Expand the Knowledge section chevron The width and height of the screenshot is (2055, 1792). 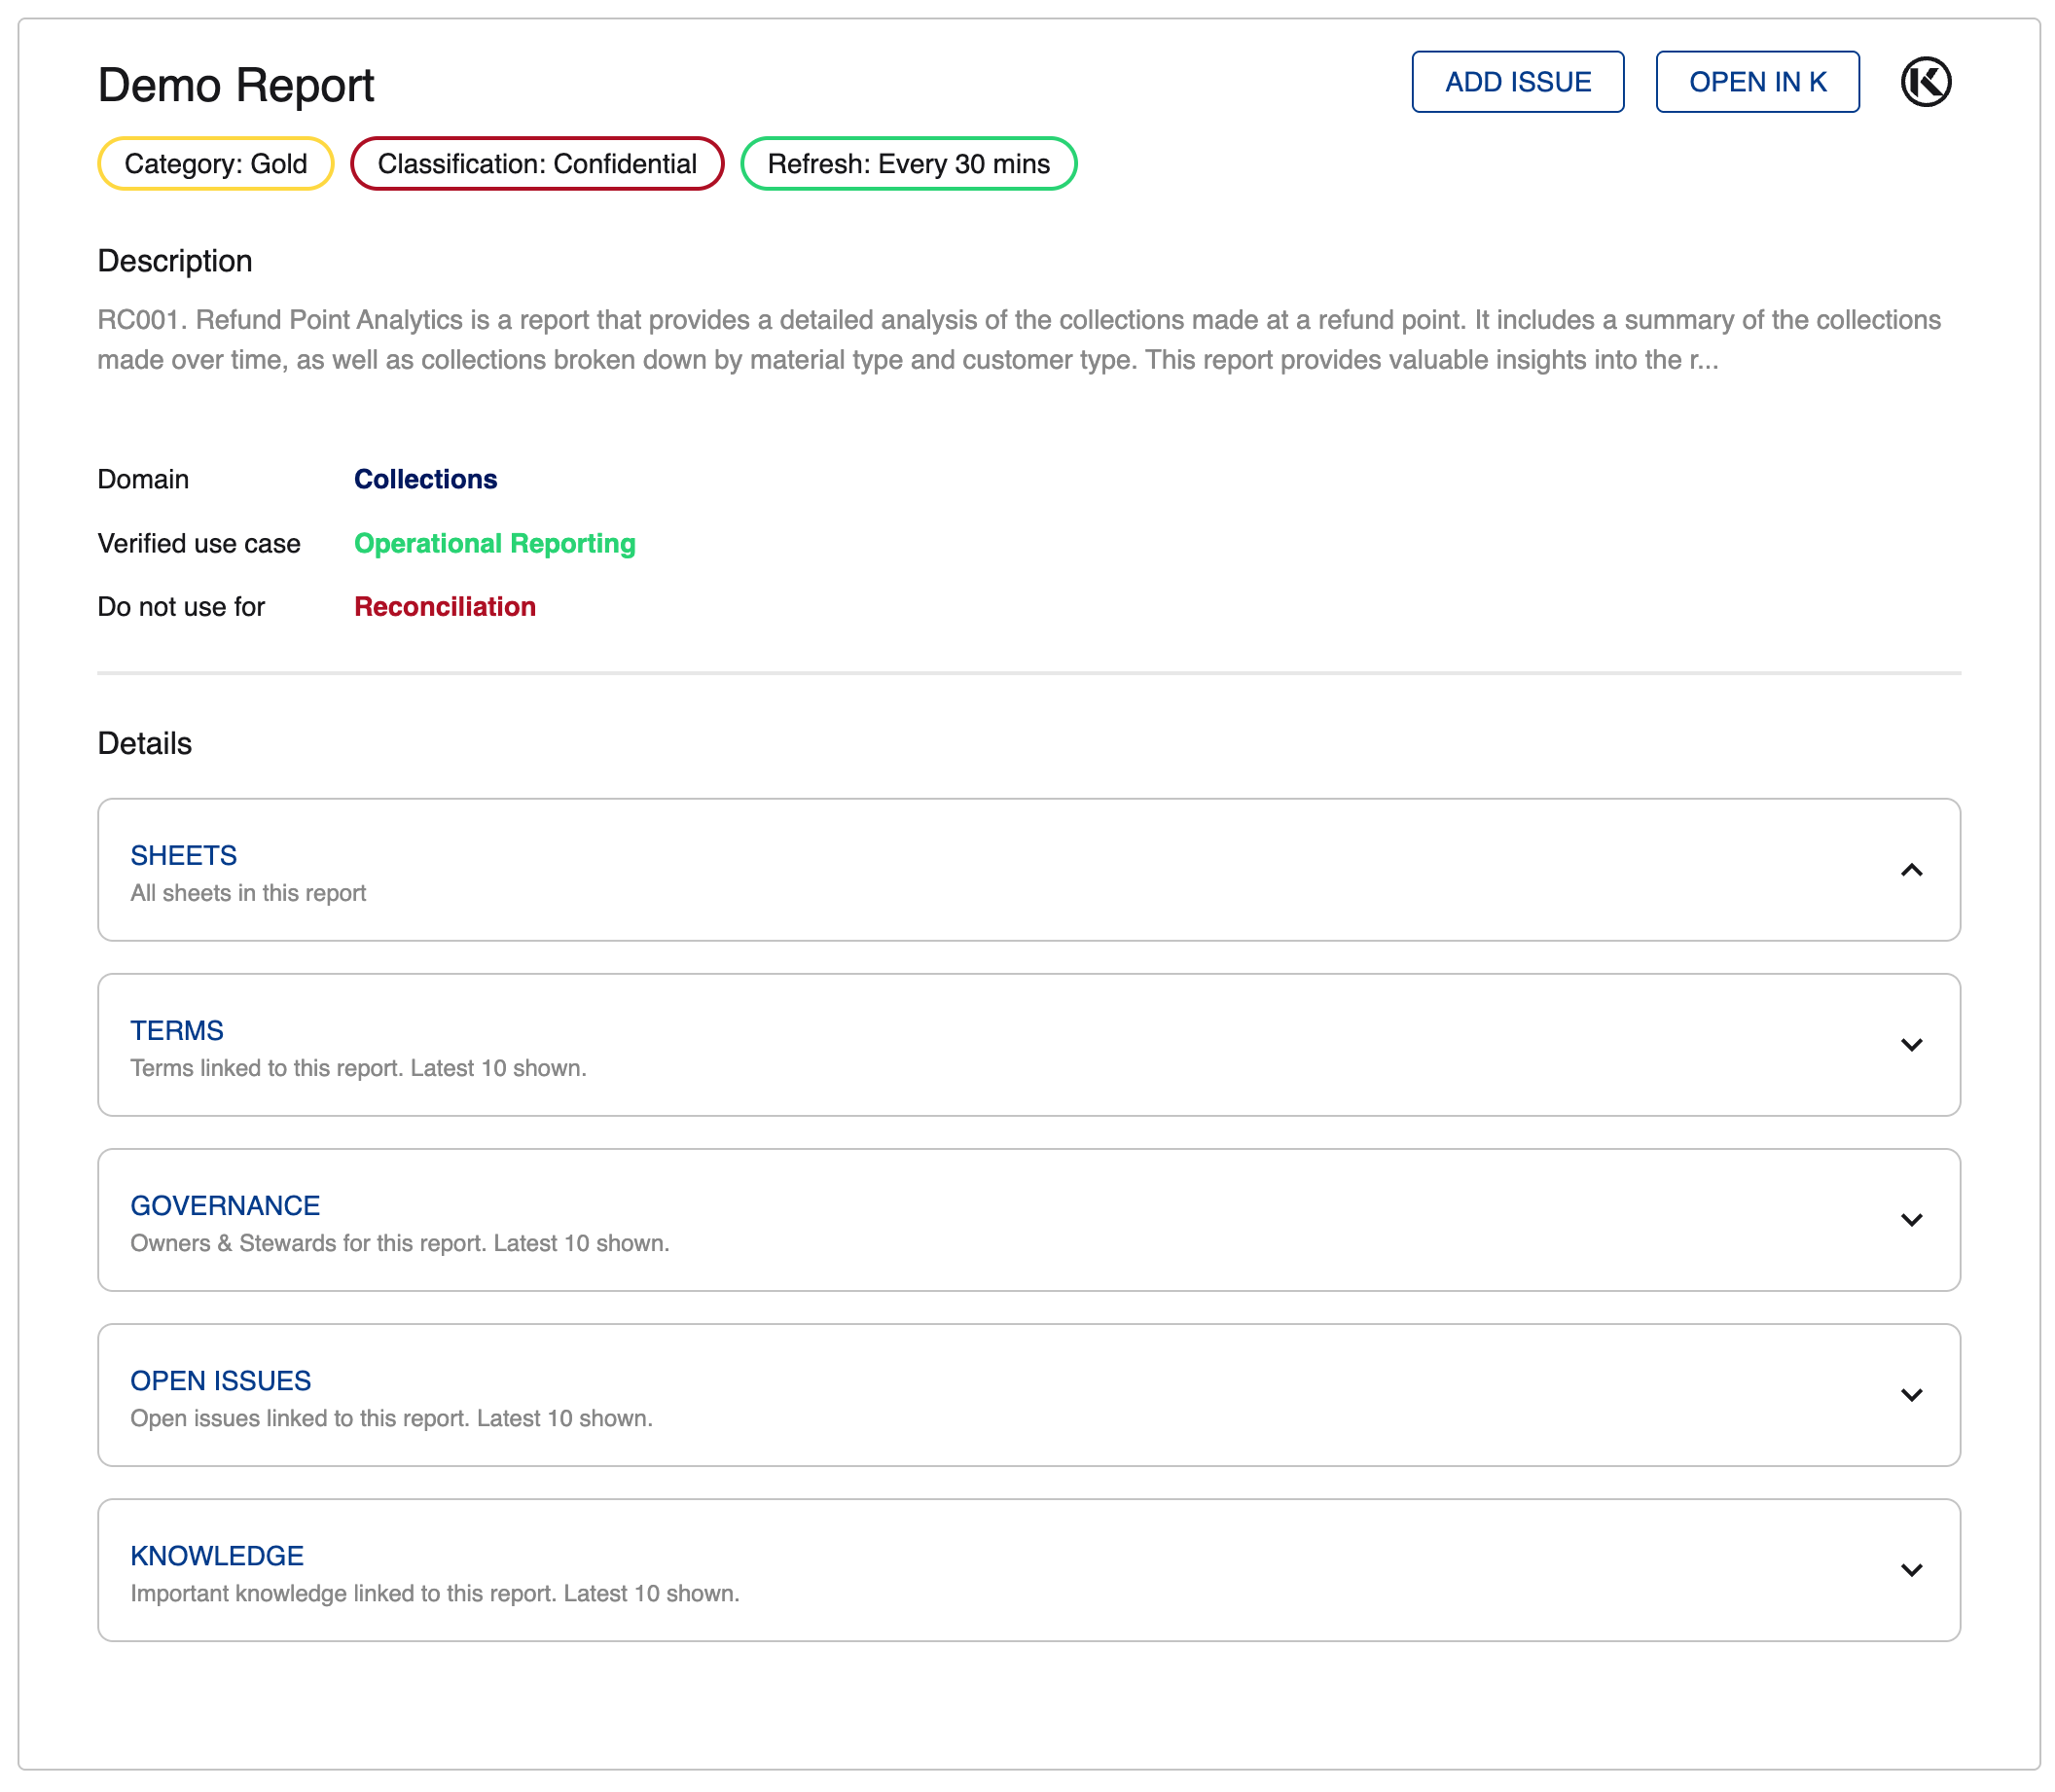(x=1910, y=1570)
